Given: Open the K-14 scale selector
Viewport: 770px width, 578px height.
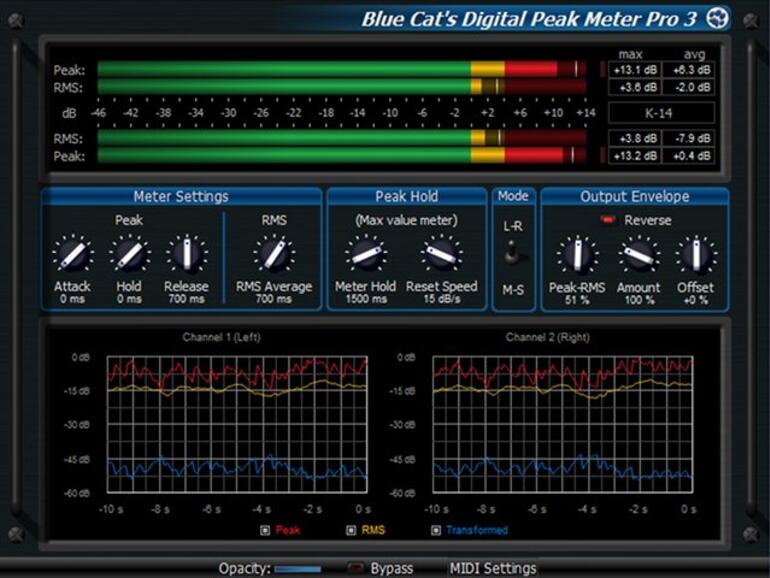Looking at the screenshot, I should click(x=661, y=113).
